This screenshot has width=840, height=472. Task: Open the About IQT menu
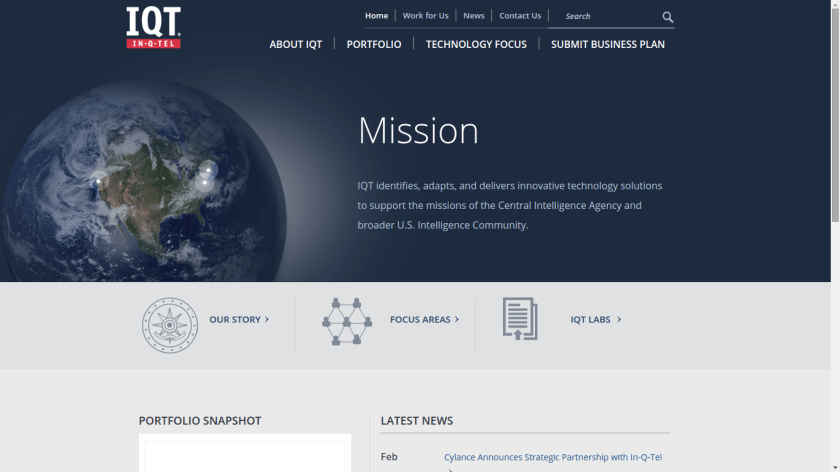(295, 45)
